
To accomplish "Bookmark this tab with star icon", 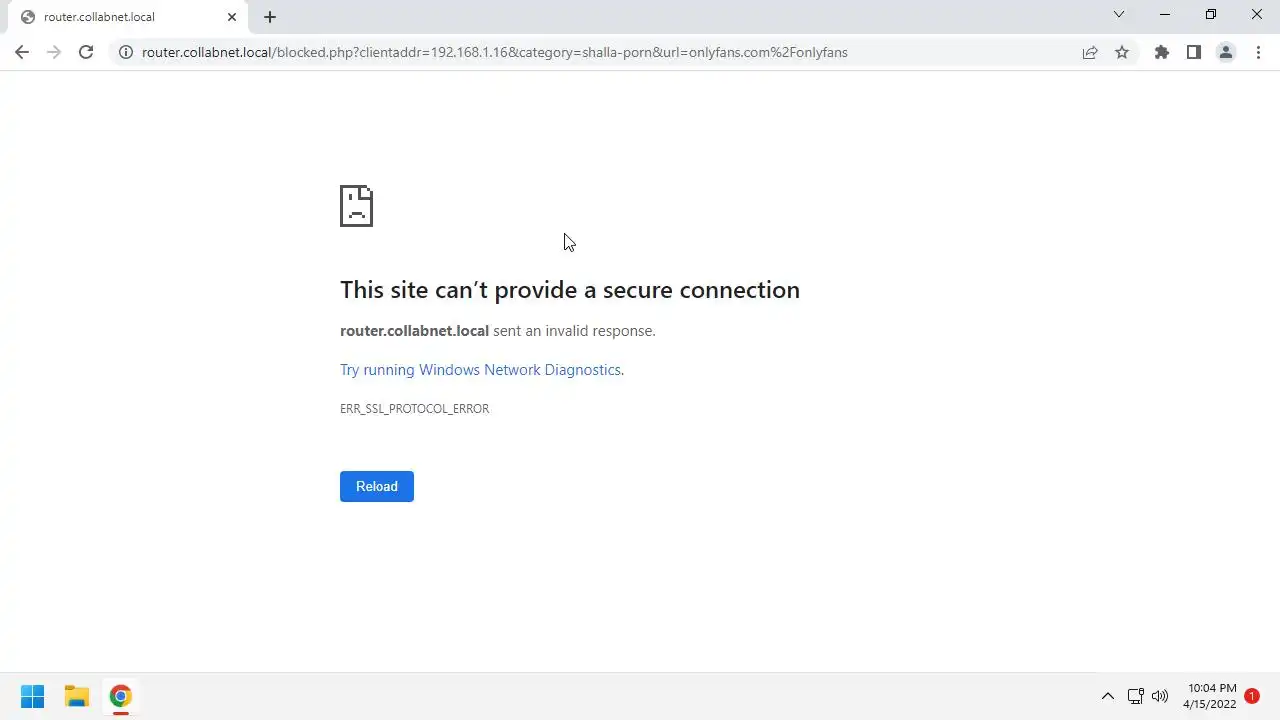I will click(x=1122, y=52).
